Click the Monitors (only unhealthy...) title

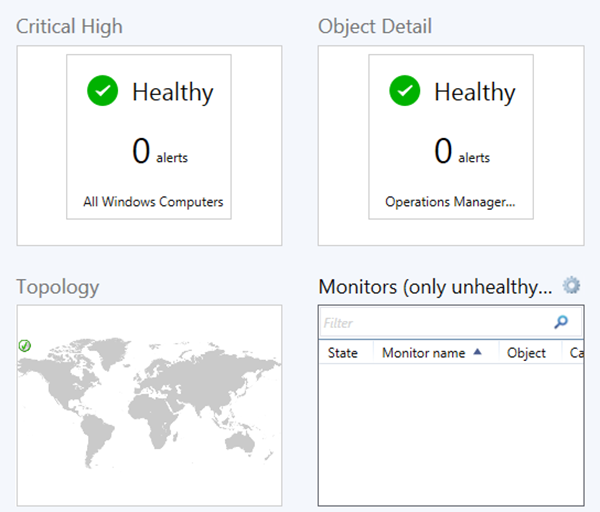pyautogui.click(x=435, y=287)
